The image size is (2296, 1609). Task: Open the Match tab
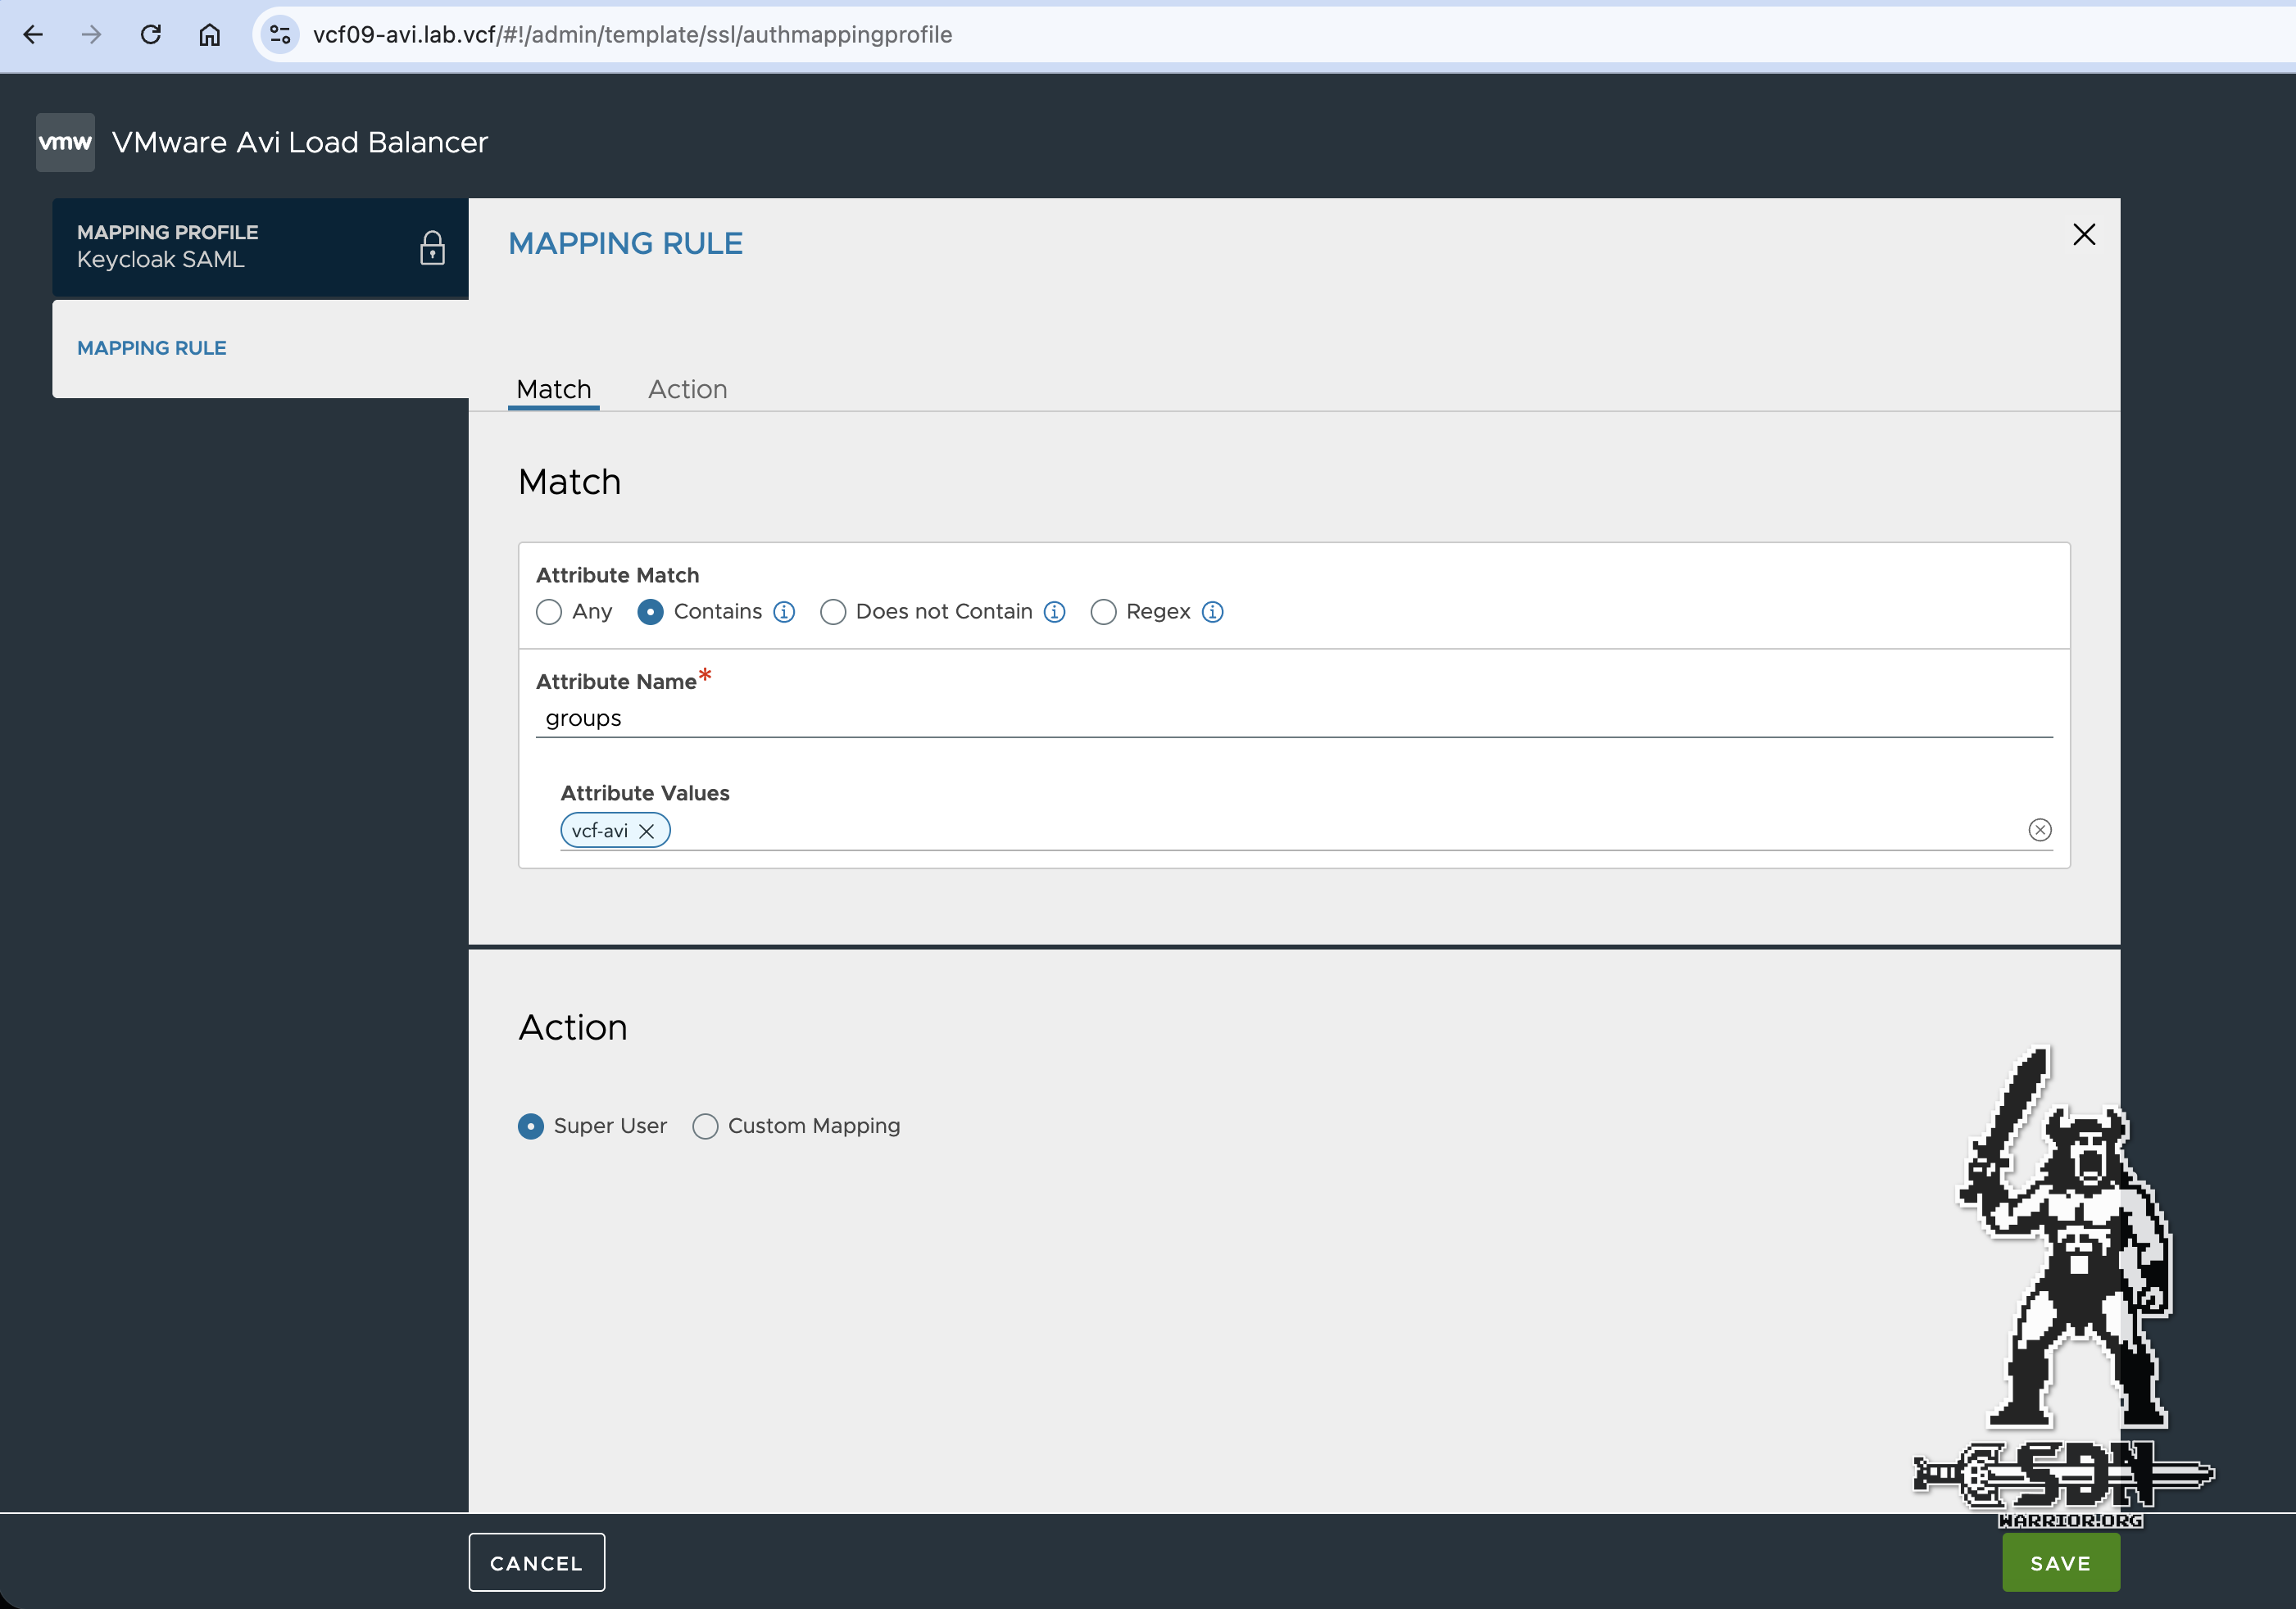pos(553,389)
